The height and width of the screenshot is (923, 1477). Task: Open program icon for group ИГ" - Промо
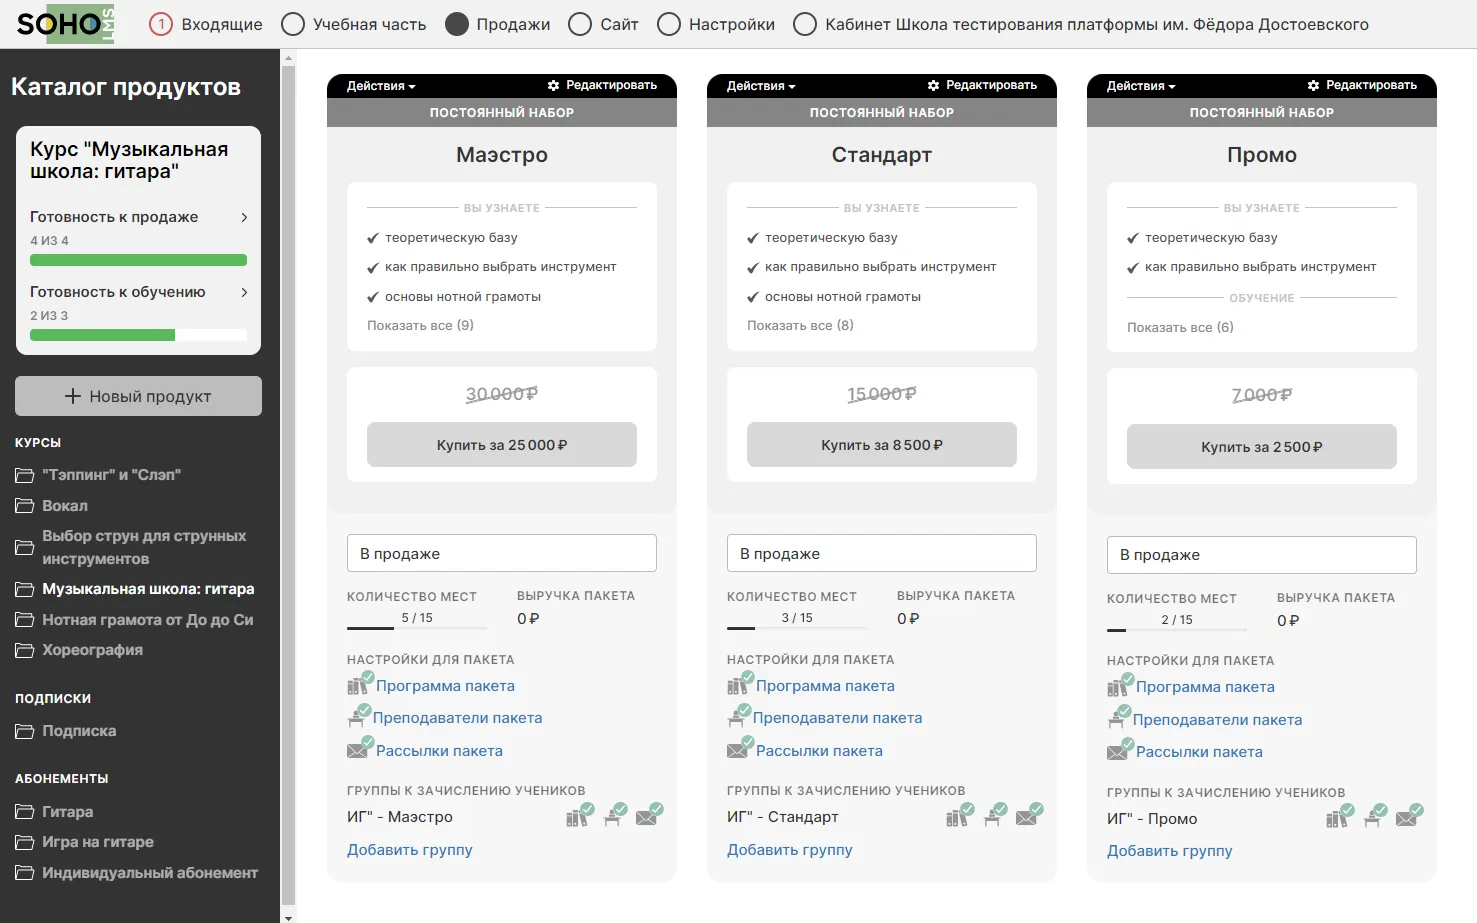pos(1339,817)
